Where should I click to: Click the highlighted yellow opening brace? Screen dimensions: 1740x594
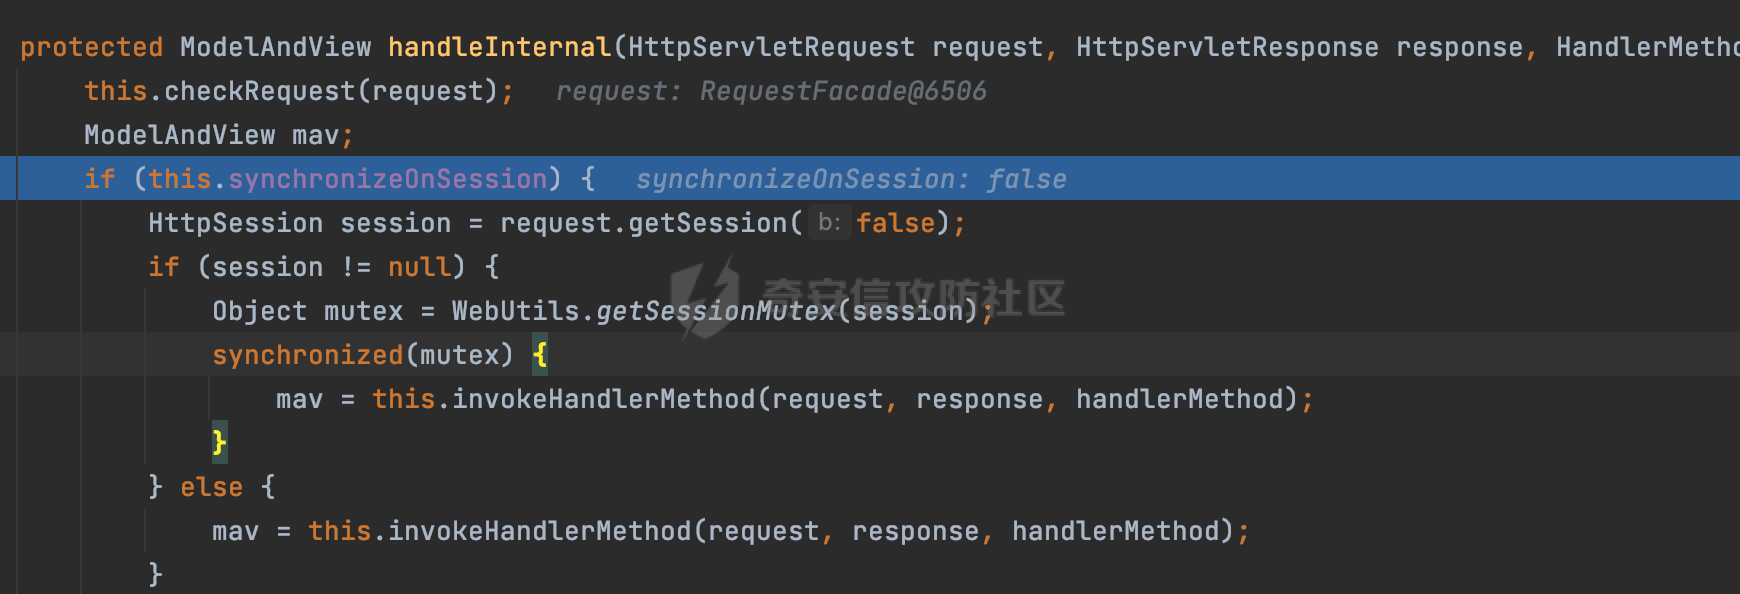click(540, 355)
